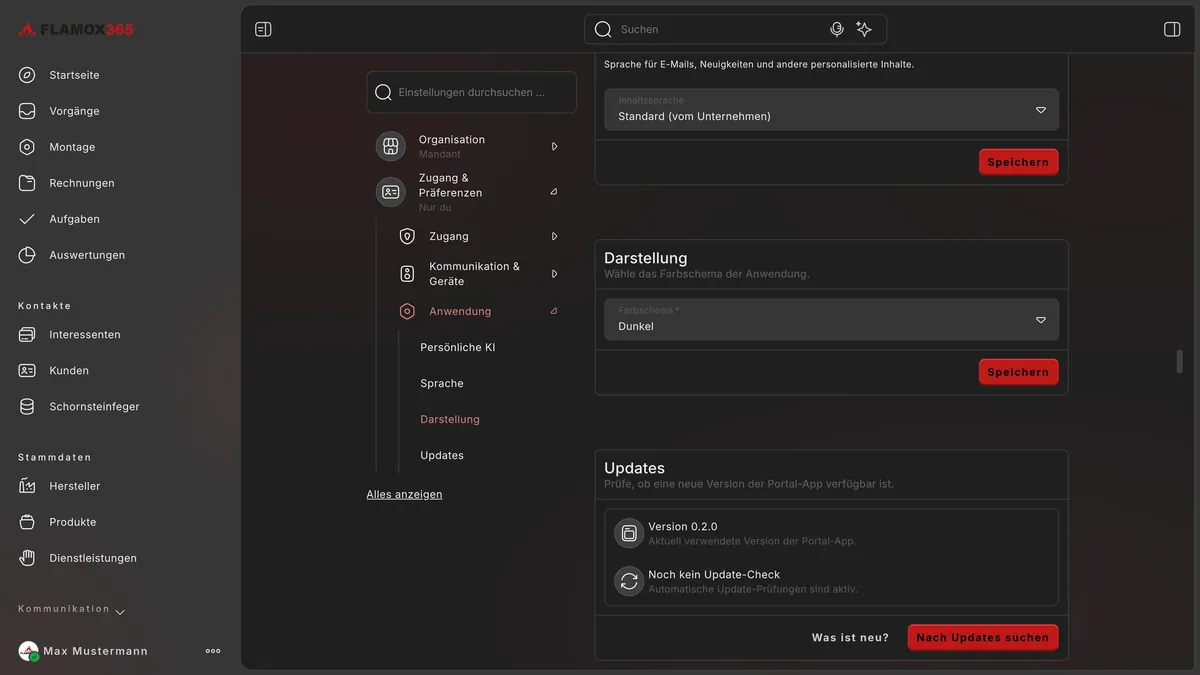Open Vorgänge inbox icon

27,111
